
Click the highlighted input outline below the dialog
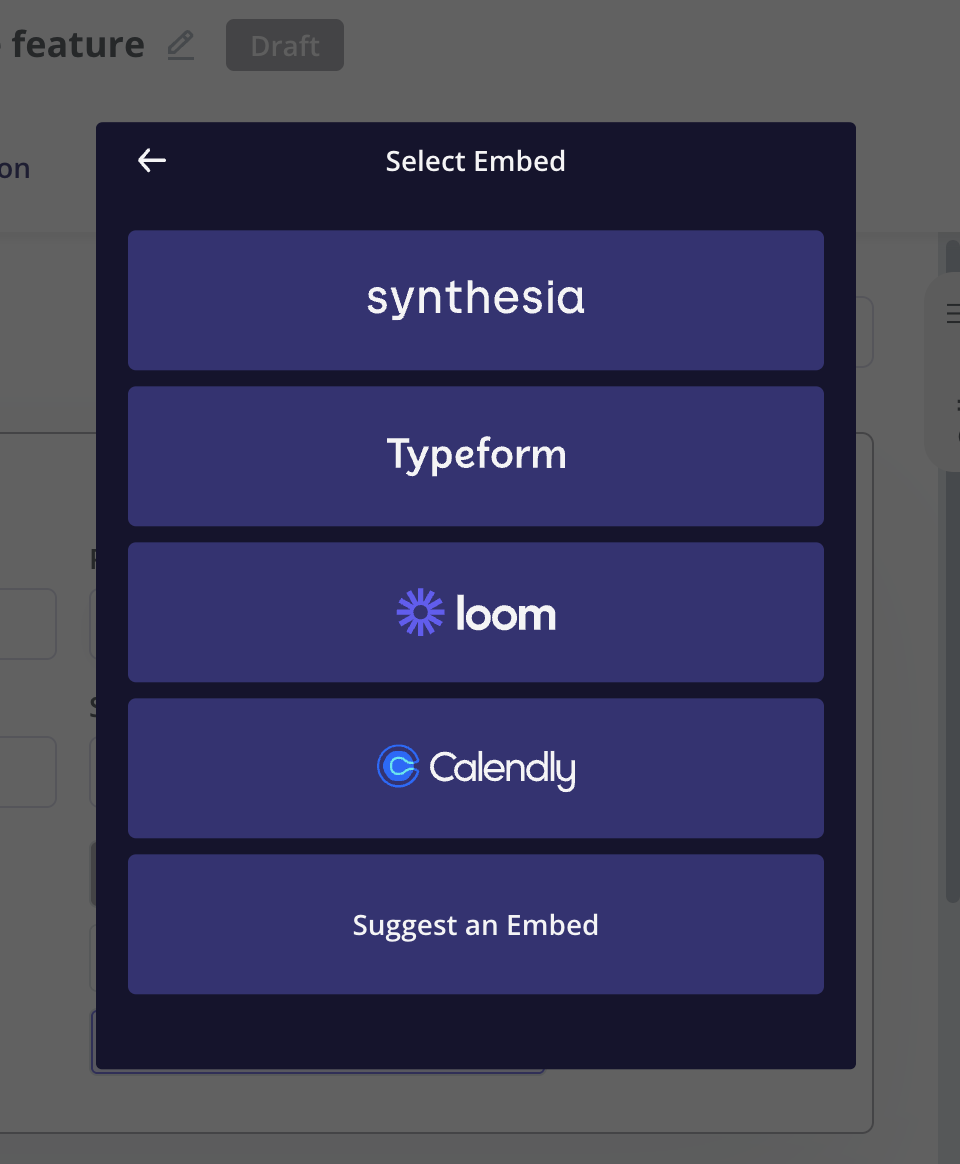point(319,1070)
